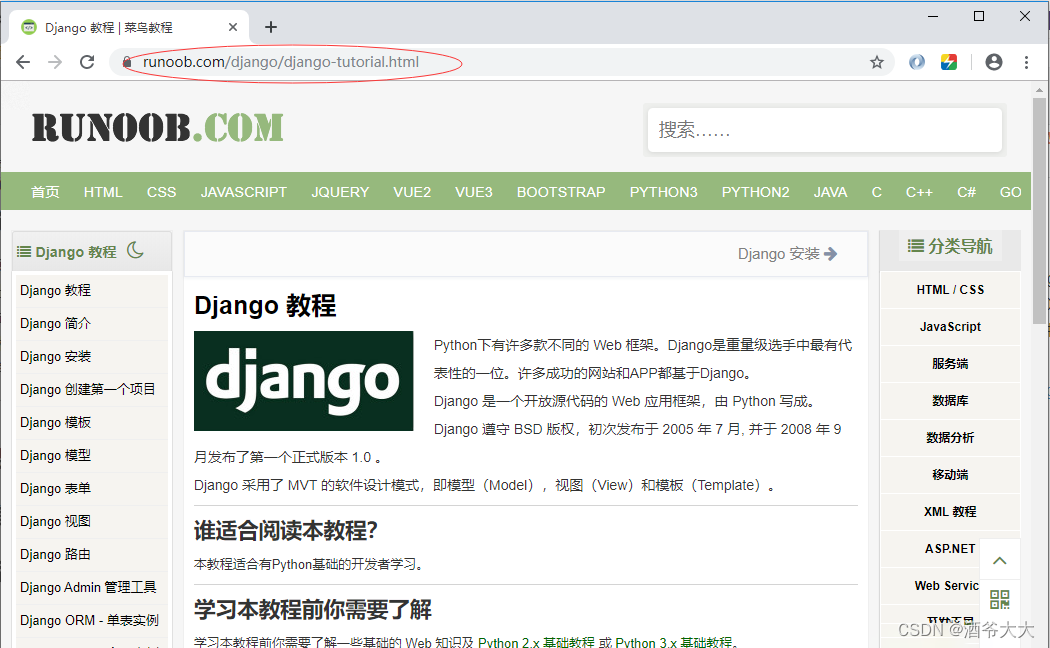Select JAVASCRIPT in the navigation bar

coord(243,191)
